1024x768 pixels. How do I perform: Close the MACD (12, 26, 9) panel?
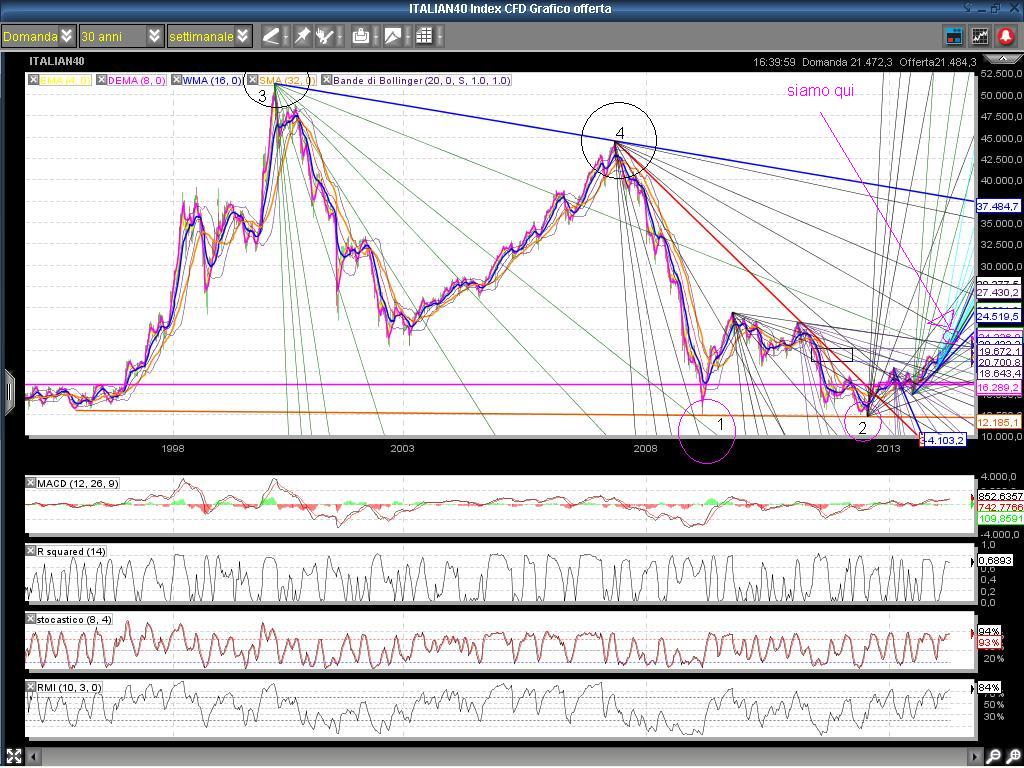[x=31, y=483]
